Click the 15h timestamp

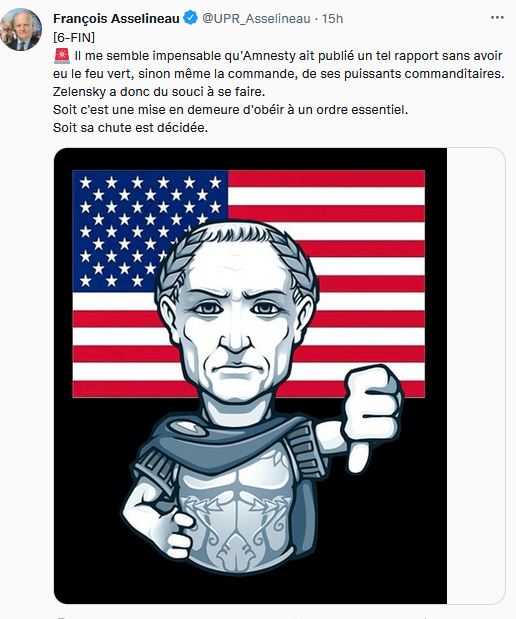332,19
